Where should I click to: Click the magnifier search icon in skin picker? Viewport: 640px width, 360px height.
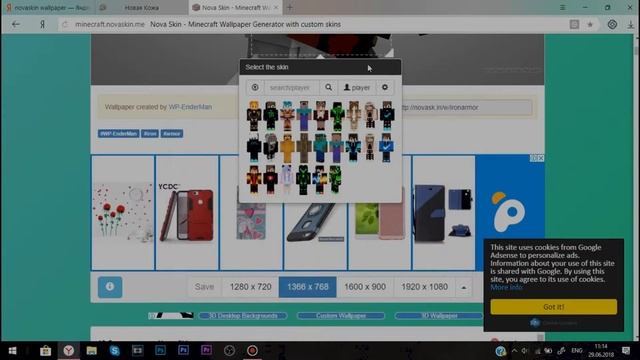(329, 87)
